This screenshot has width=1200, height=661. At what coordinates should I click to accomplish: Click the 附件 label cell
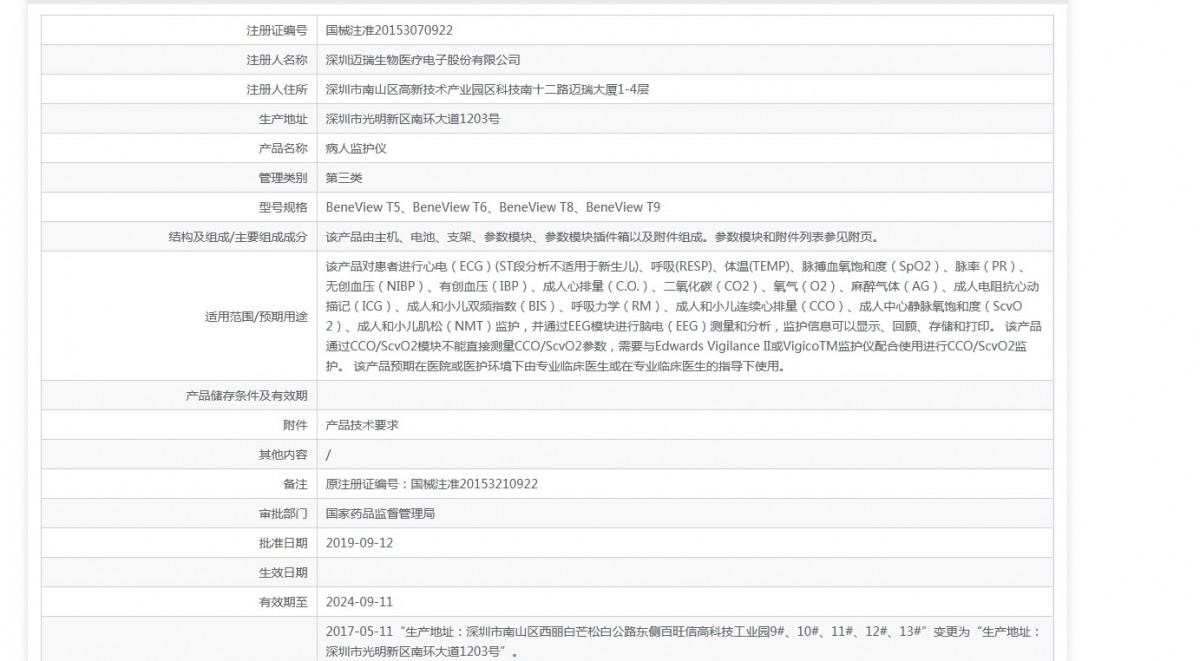tap(295, 425)
